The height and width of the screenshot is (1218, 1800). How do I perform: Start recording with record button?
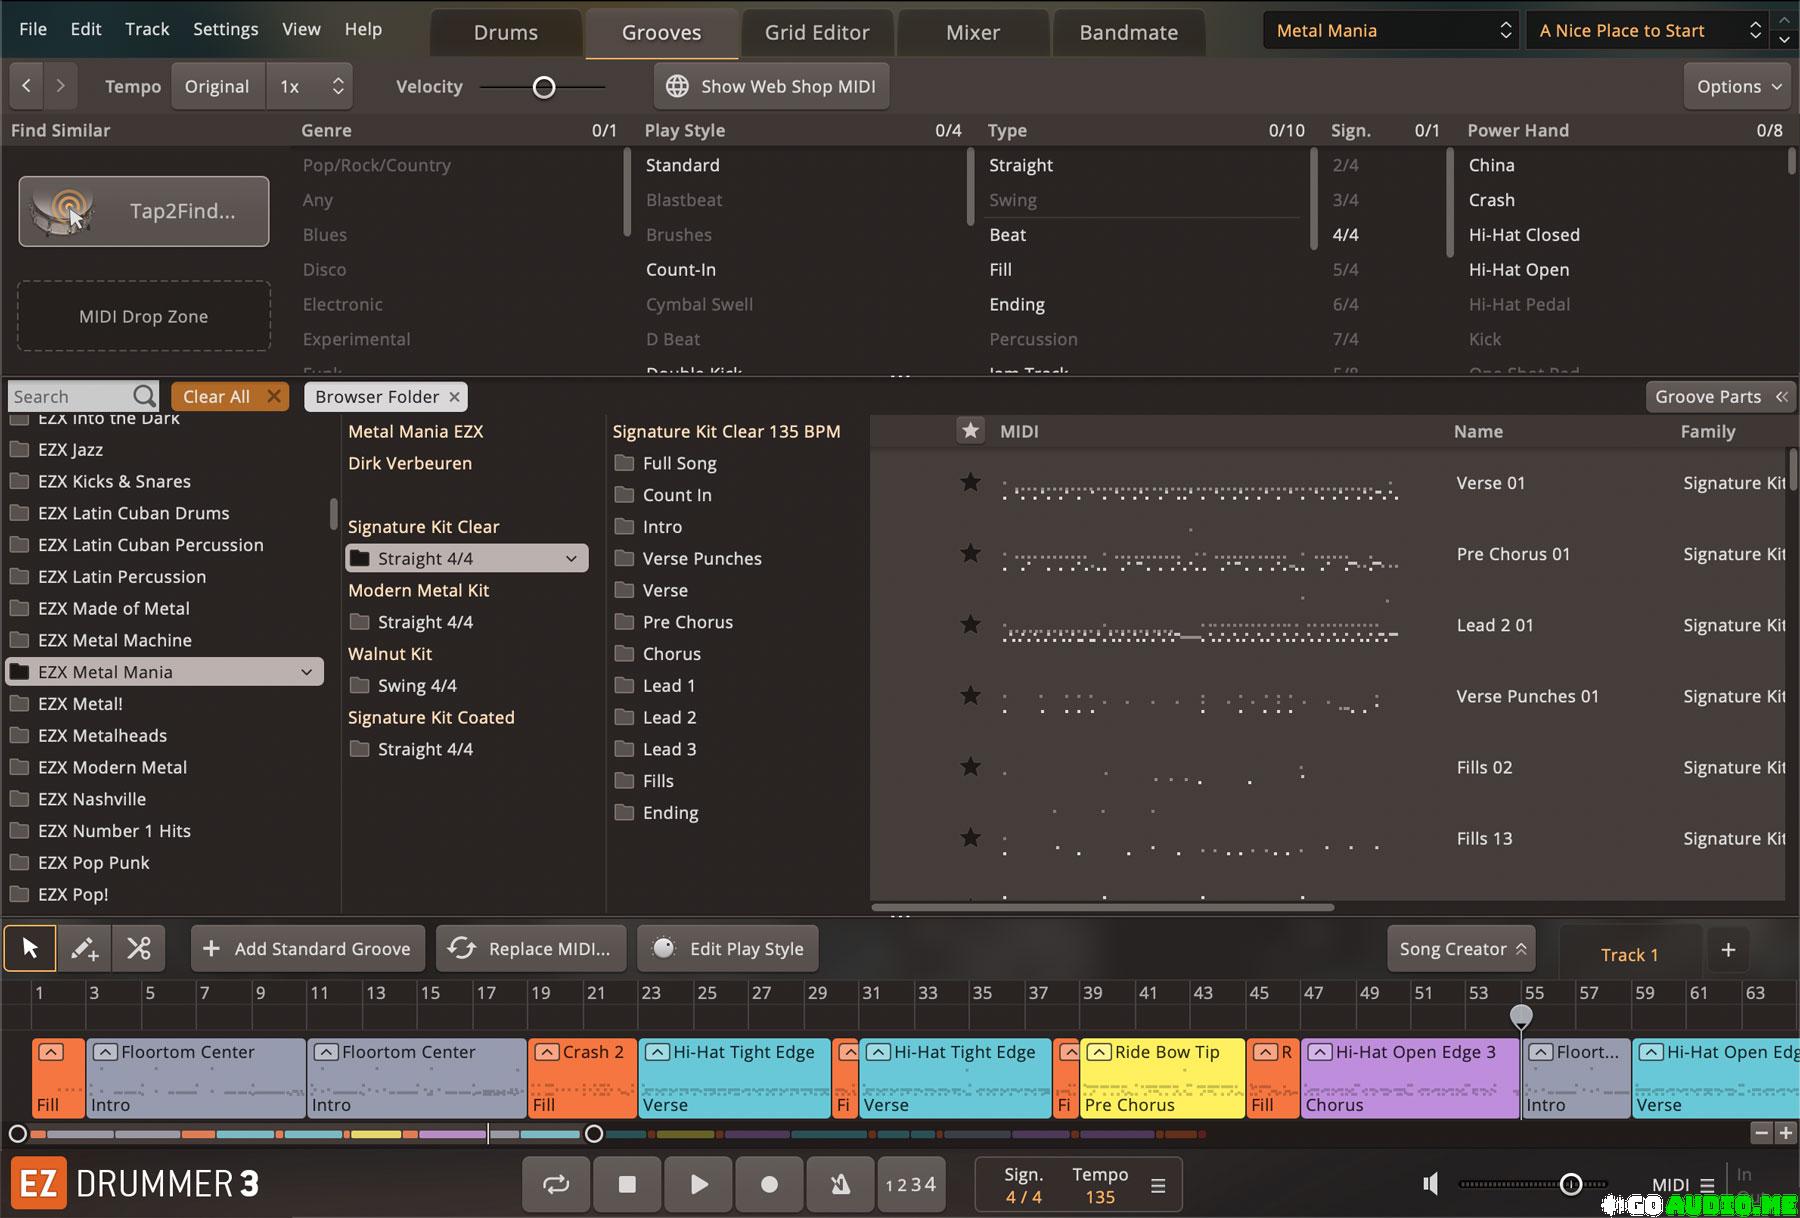click(769, 1184)
